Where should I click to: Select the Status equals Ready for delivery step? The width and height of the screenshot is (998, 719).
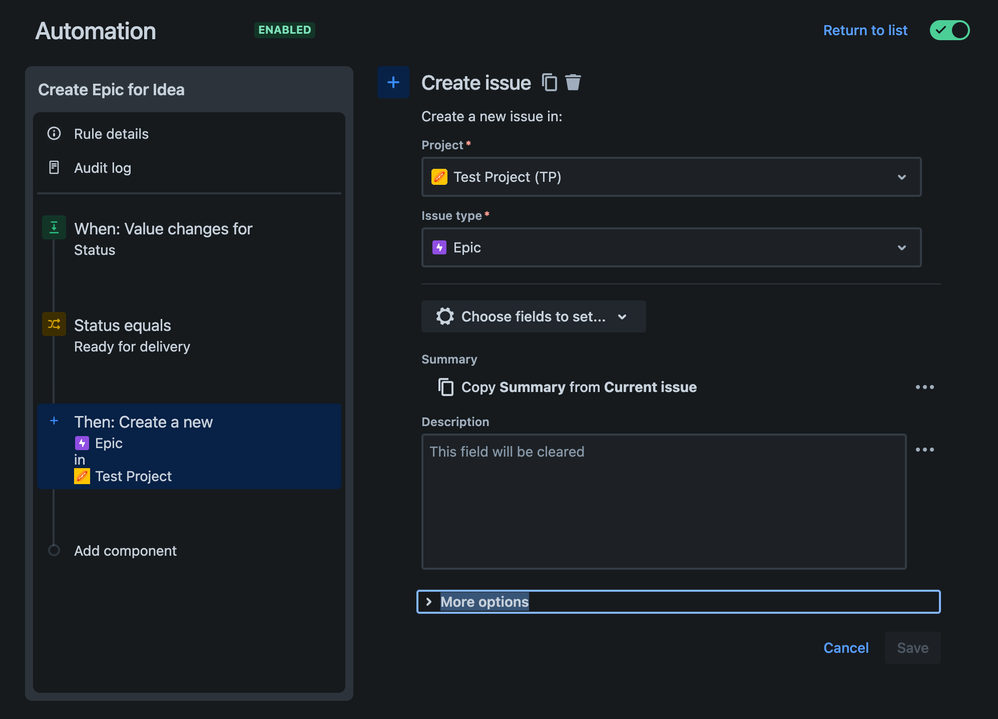pyautogui.click(x=189, y=335)
